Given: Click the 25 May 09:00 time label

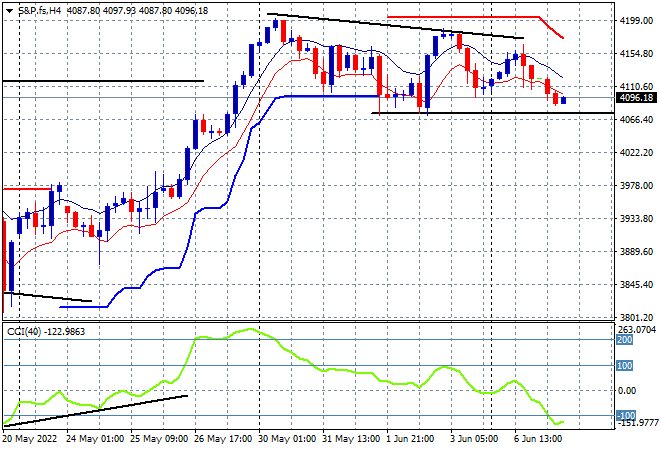Looking at the screenshot, I should tap(159, 439).
